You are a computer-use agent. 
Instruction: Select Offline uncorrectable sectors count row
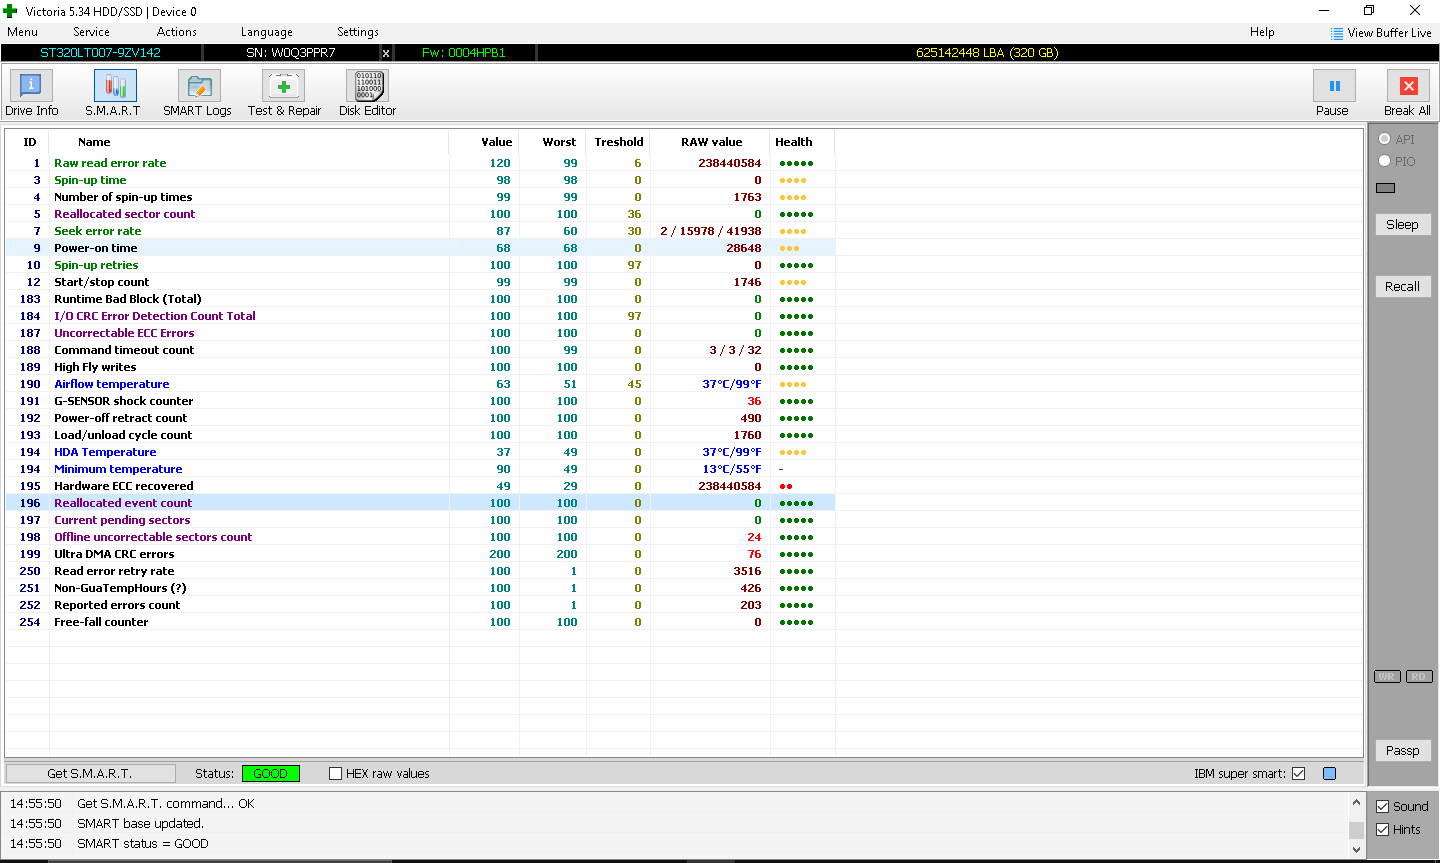(420, 537)
